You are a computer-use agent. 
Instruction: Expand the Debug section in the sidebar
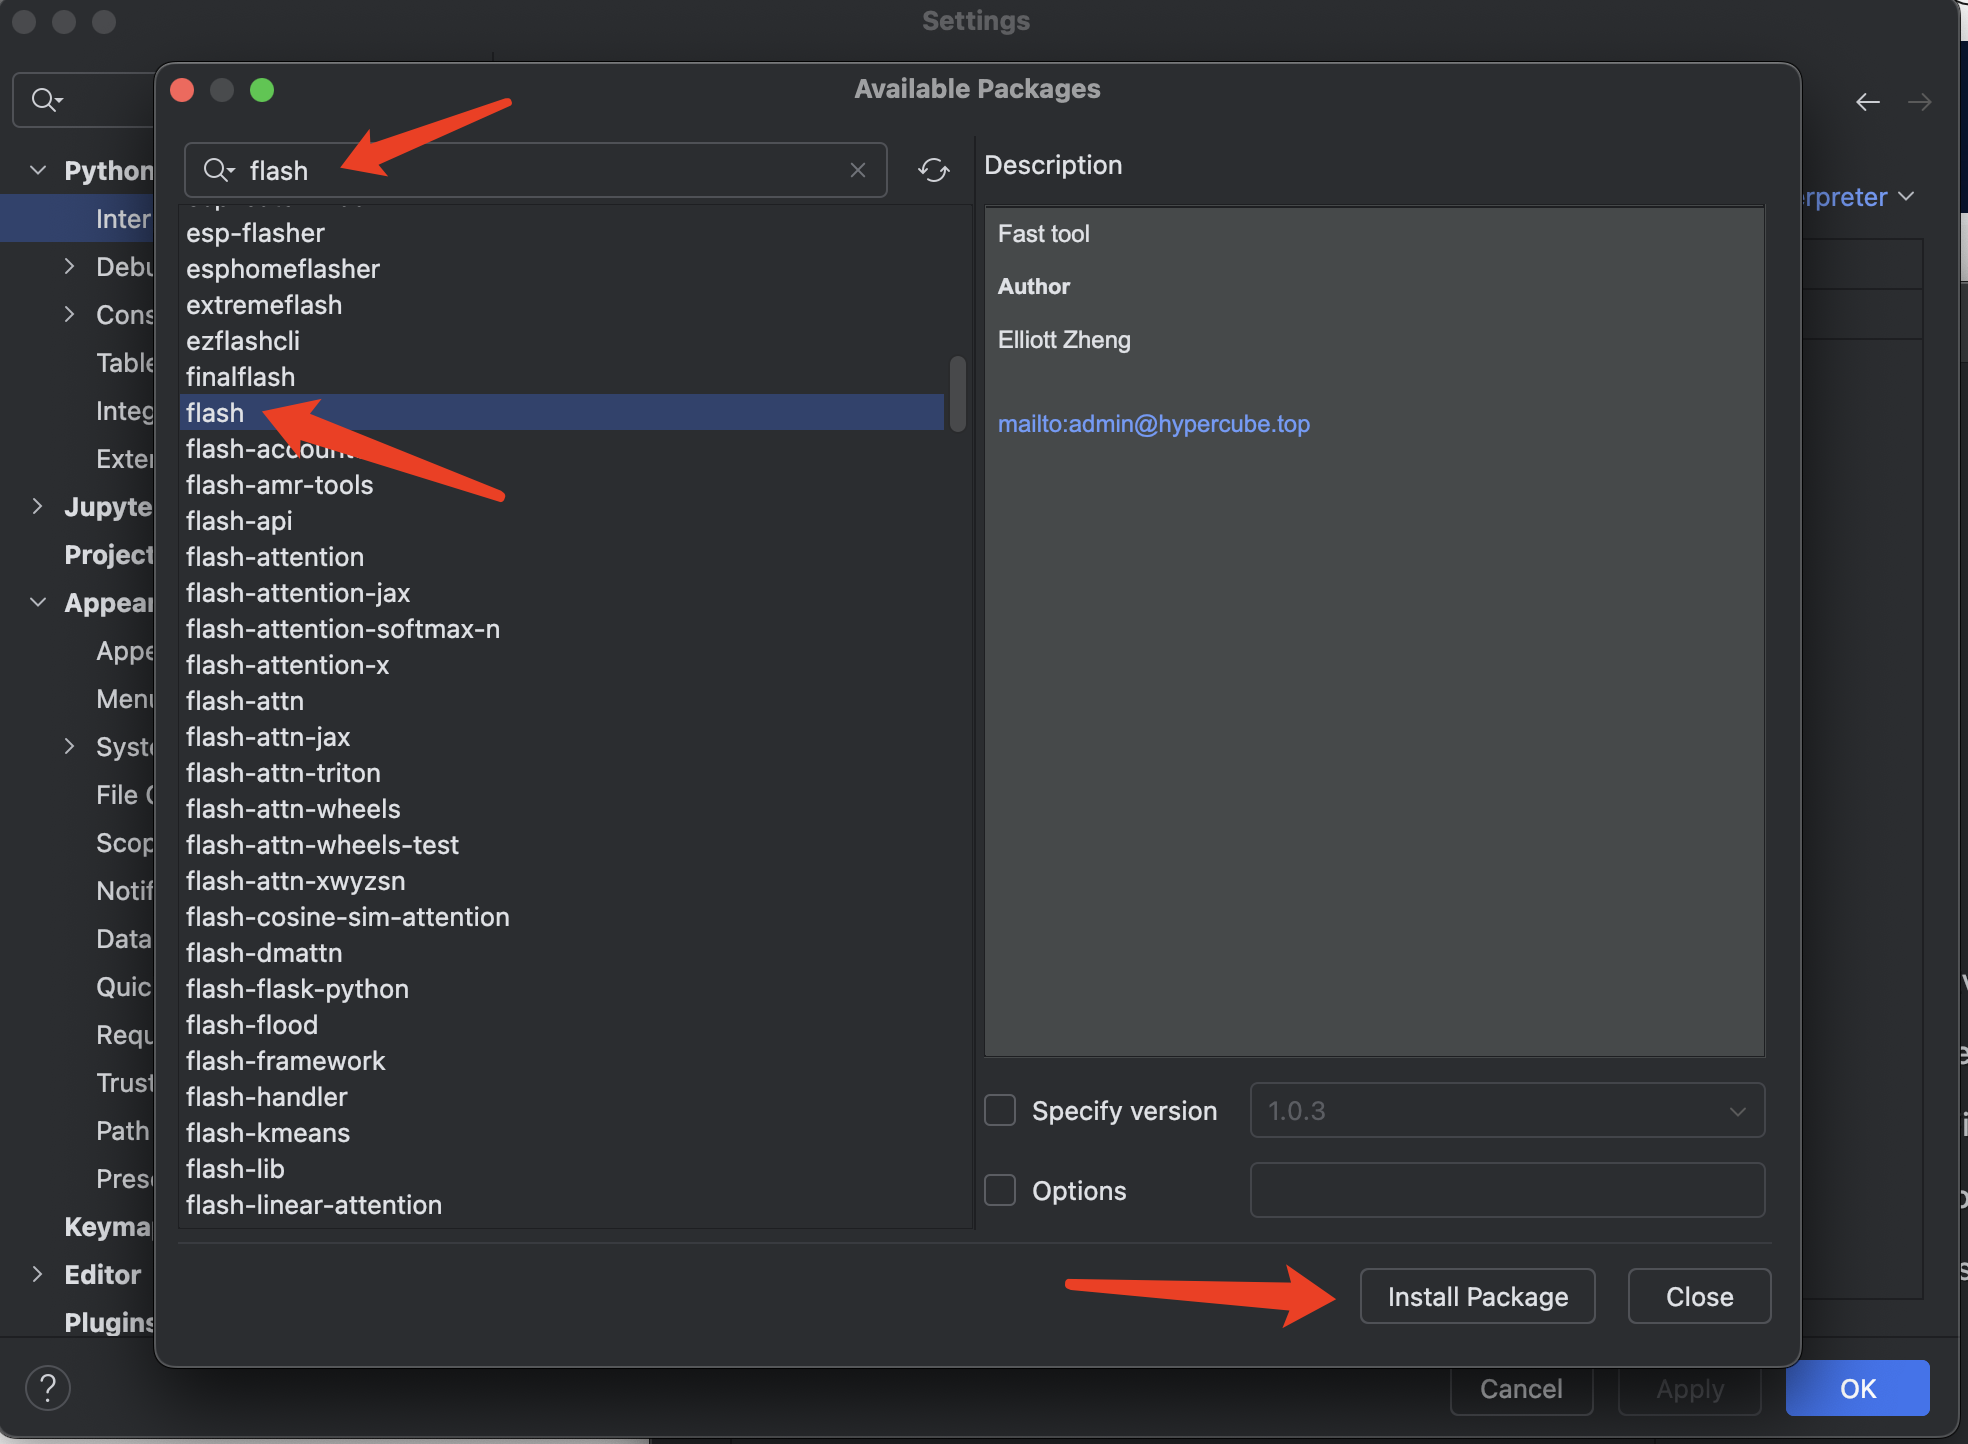click(69, 266)
